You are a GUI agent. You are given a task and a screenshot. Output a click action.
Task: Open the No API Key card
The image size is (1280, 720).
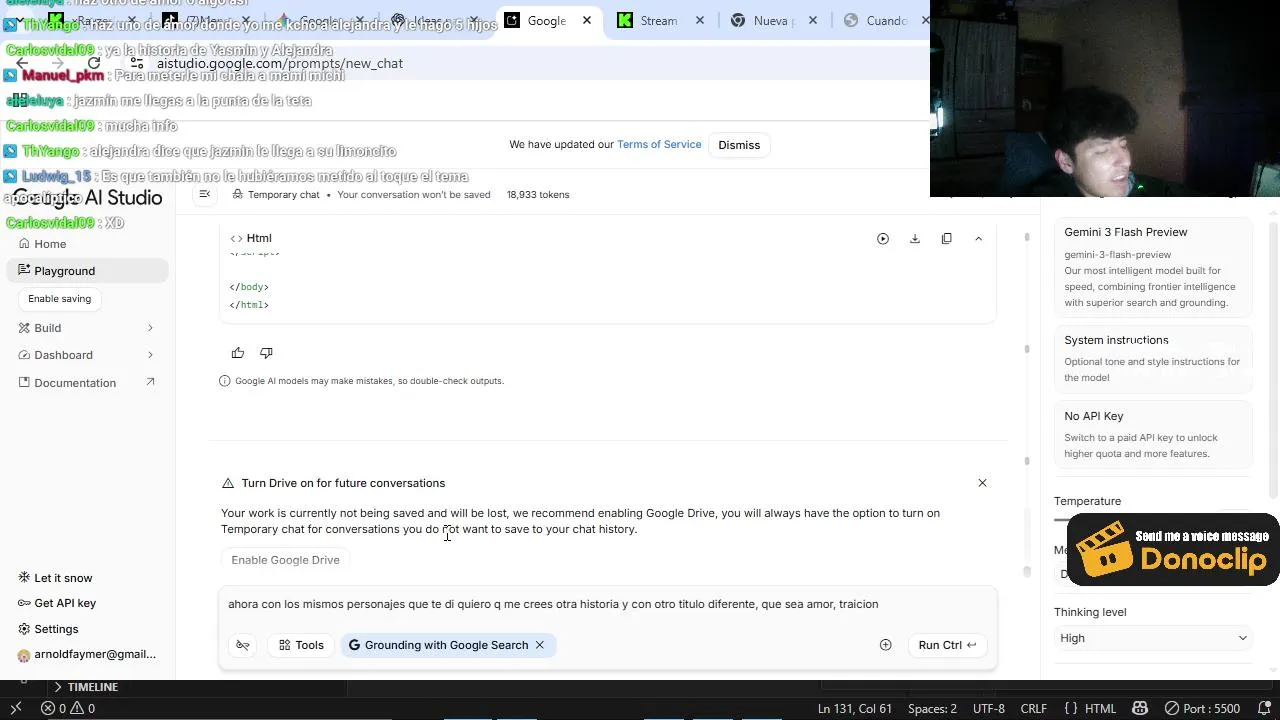tap(1153, 434)
